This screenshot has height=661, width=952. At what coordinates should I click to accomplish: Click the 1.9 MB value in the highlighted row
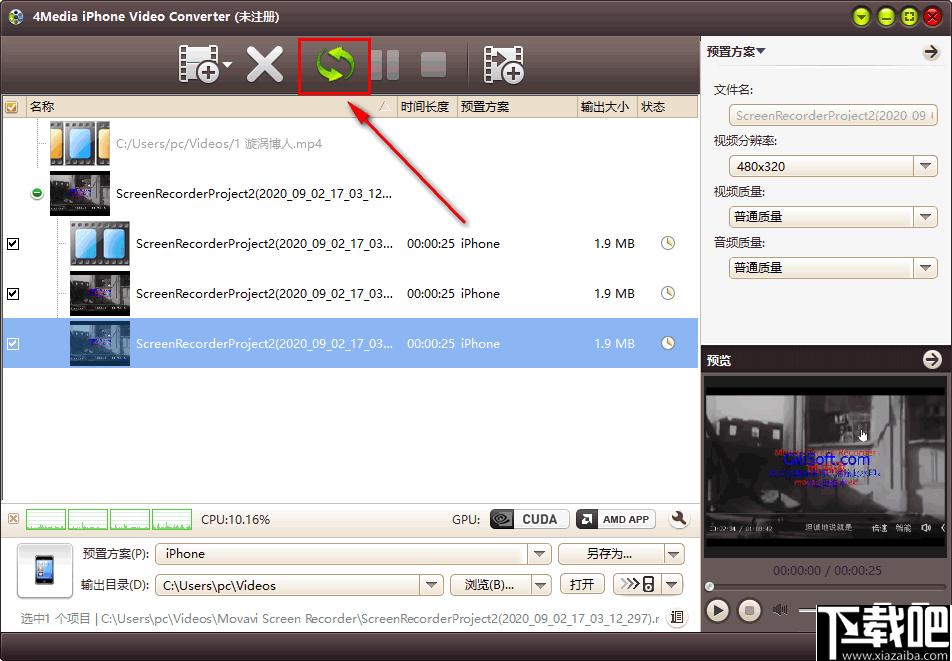(614, 344)
